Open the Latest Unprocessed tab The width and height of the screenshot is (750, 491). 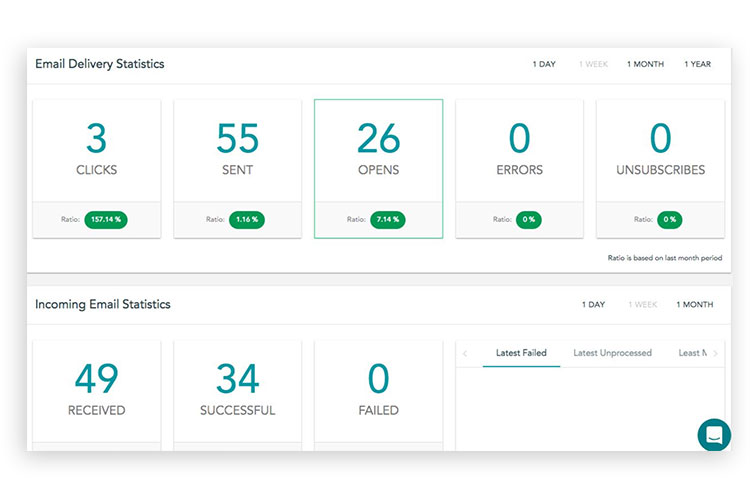tap(612, 353)
